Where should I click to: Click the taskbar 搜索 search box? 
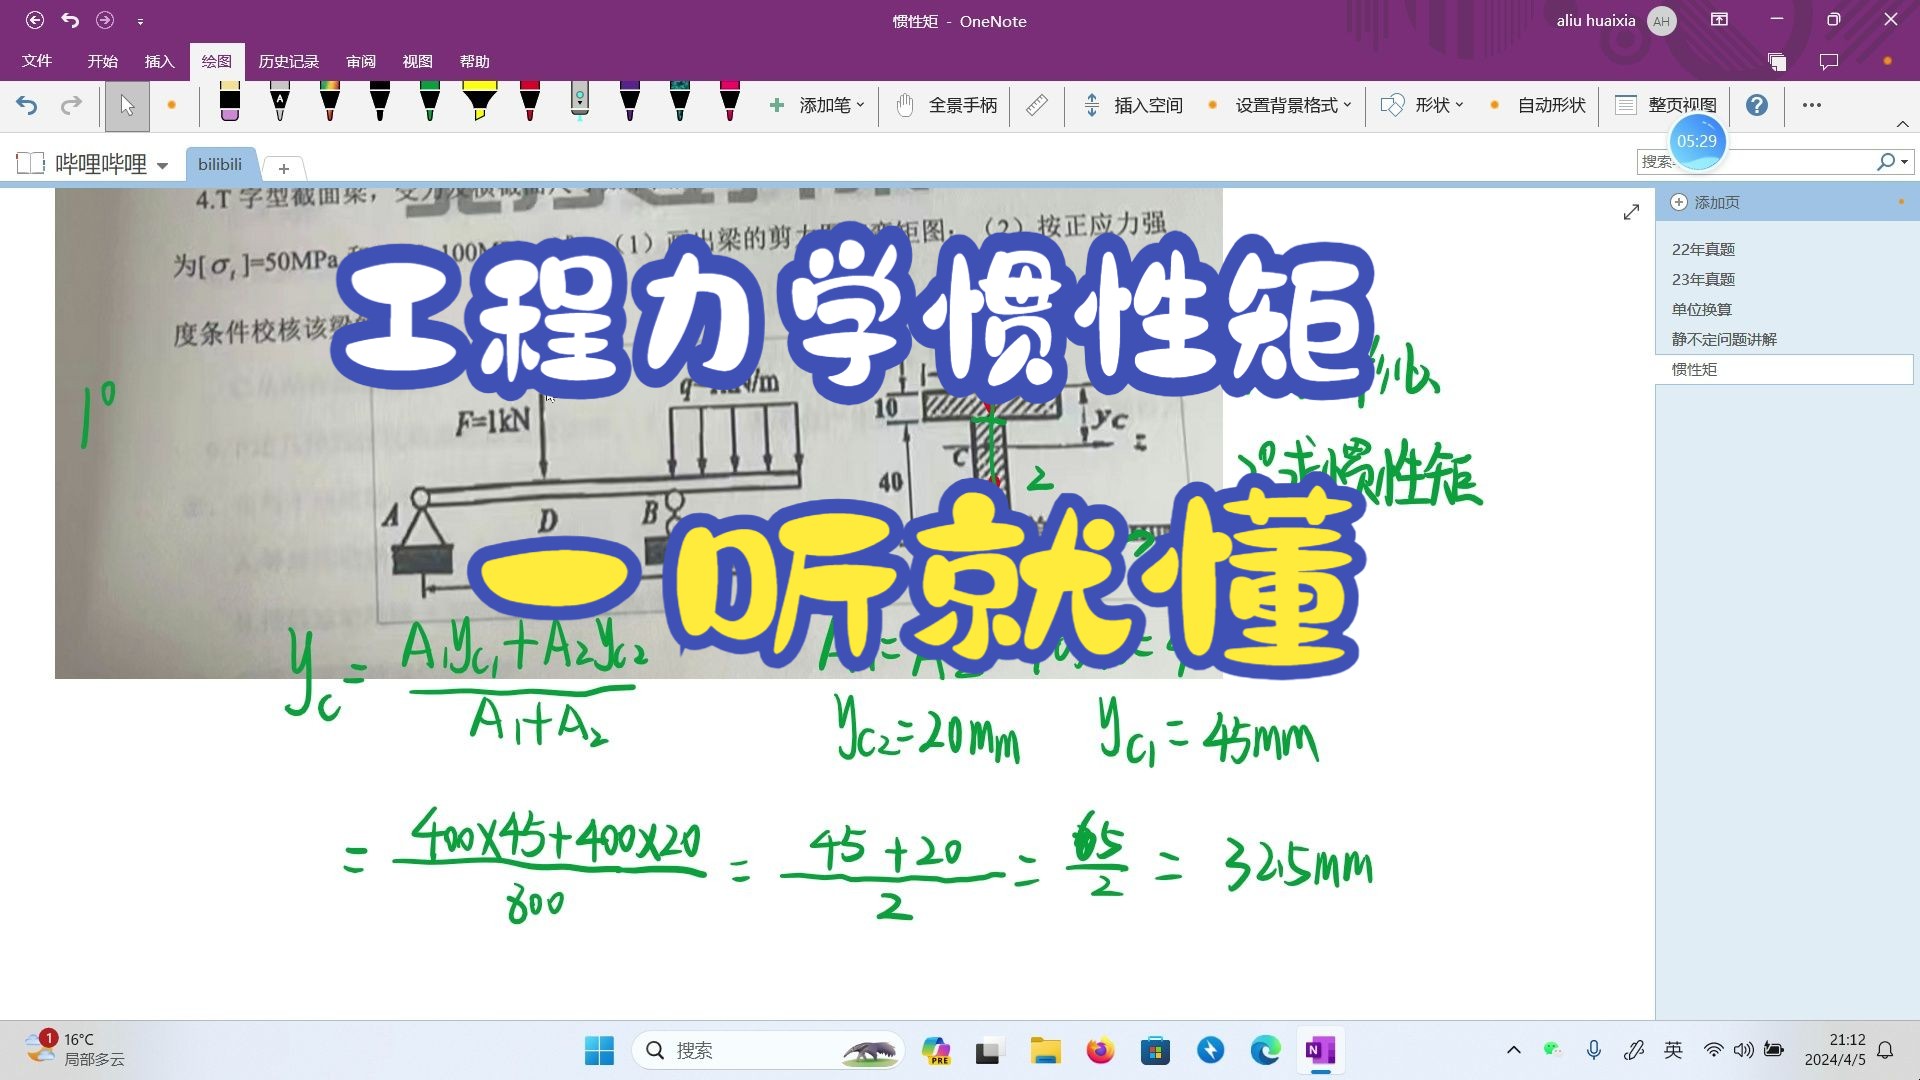point(768,1051)
